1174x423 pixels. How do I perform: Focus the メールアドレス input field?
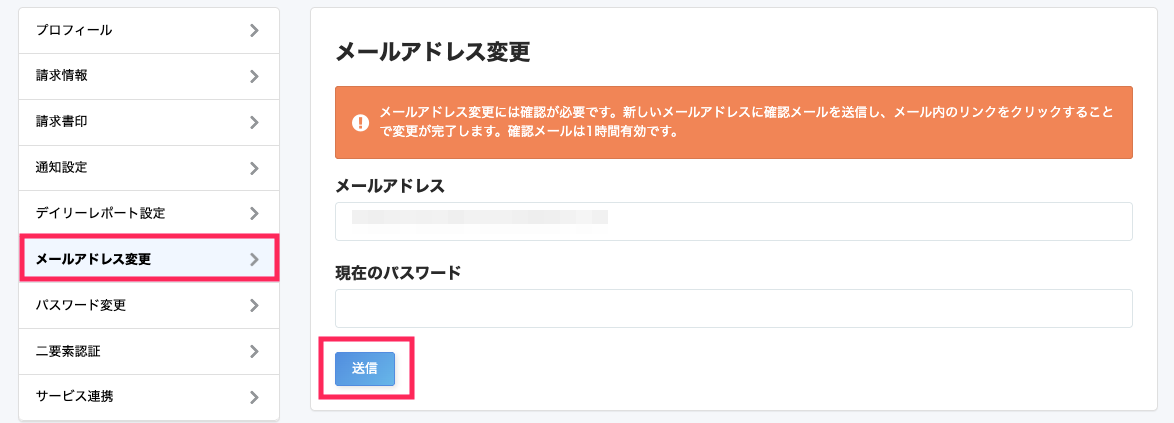click(x=734, y=221)
